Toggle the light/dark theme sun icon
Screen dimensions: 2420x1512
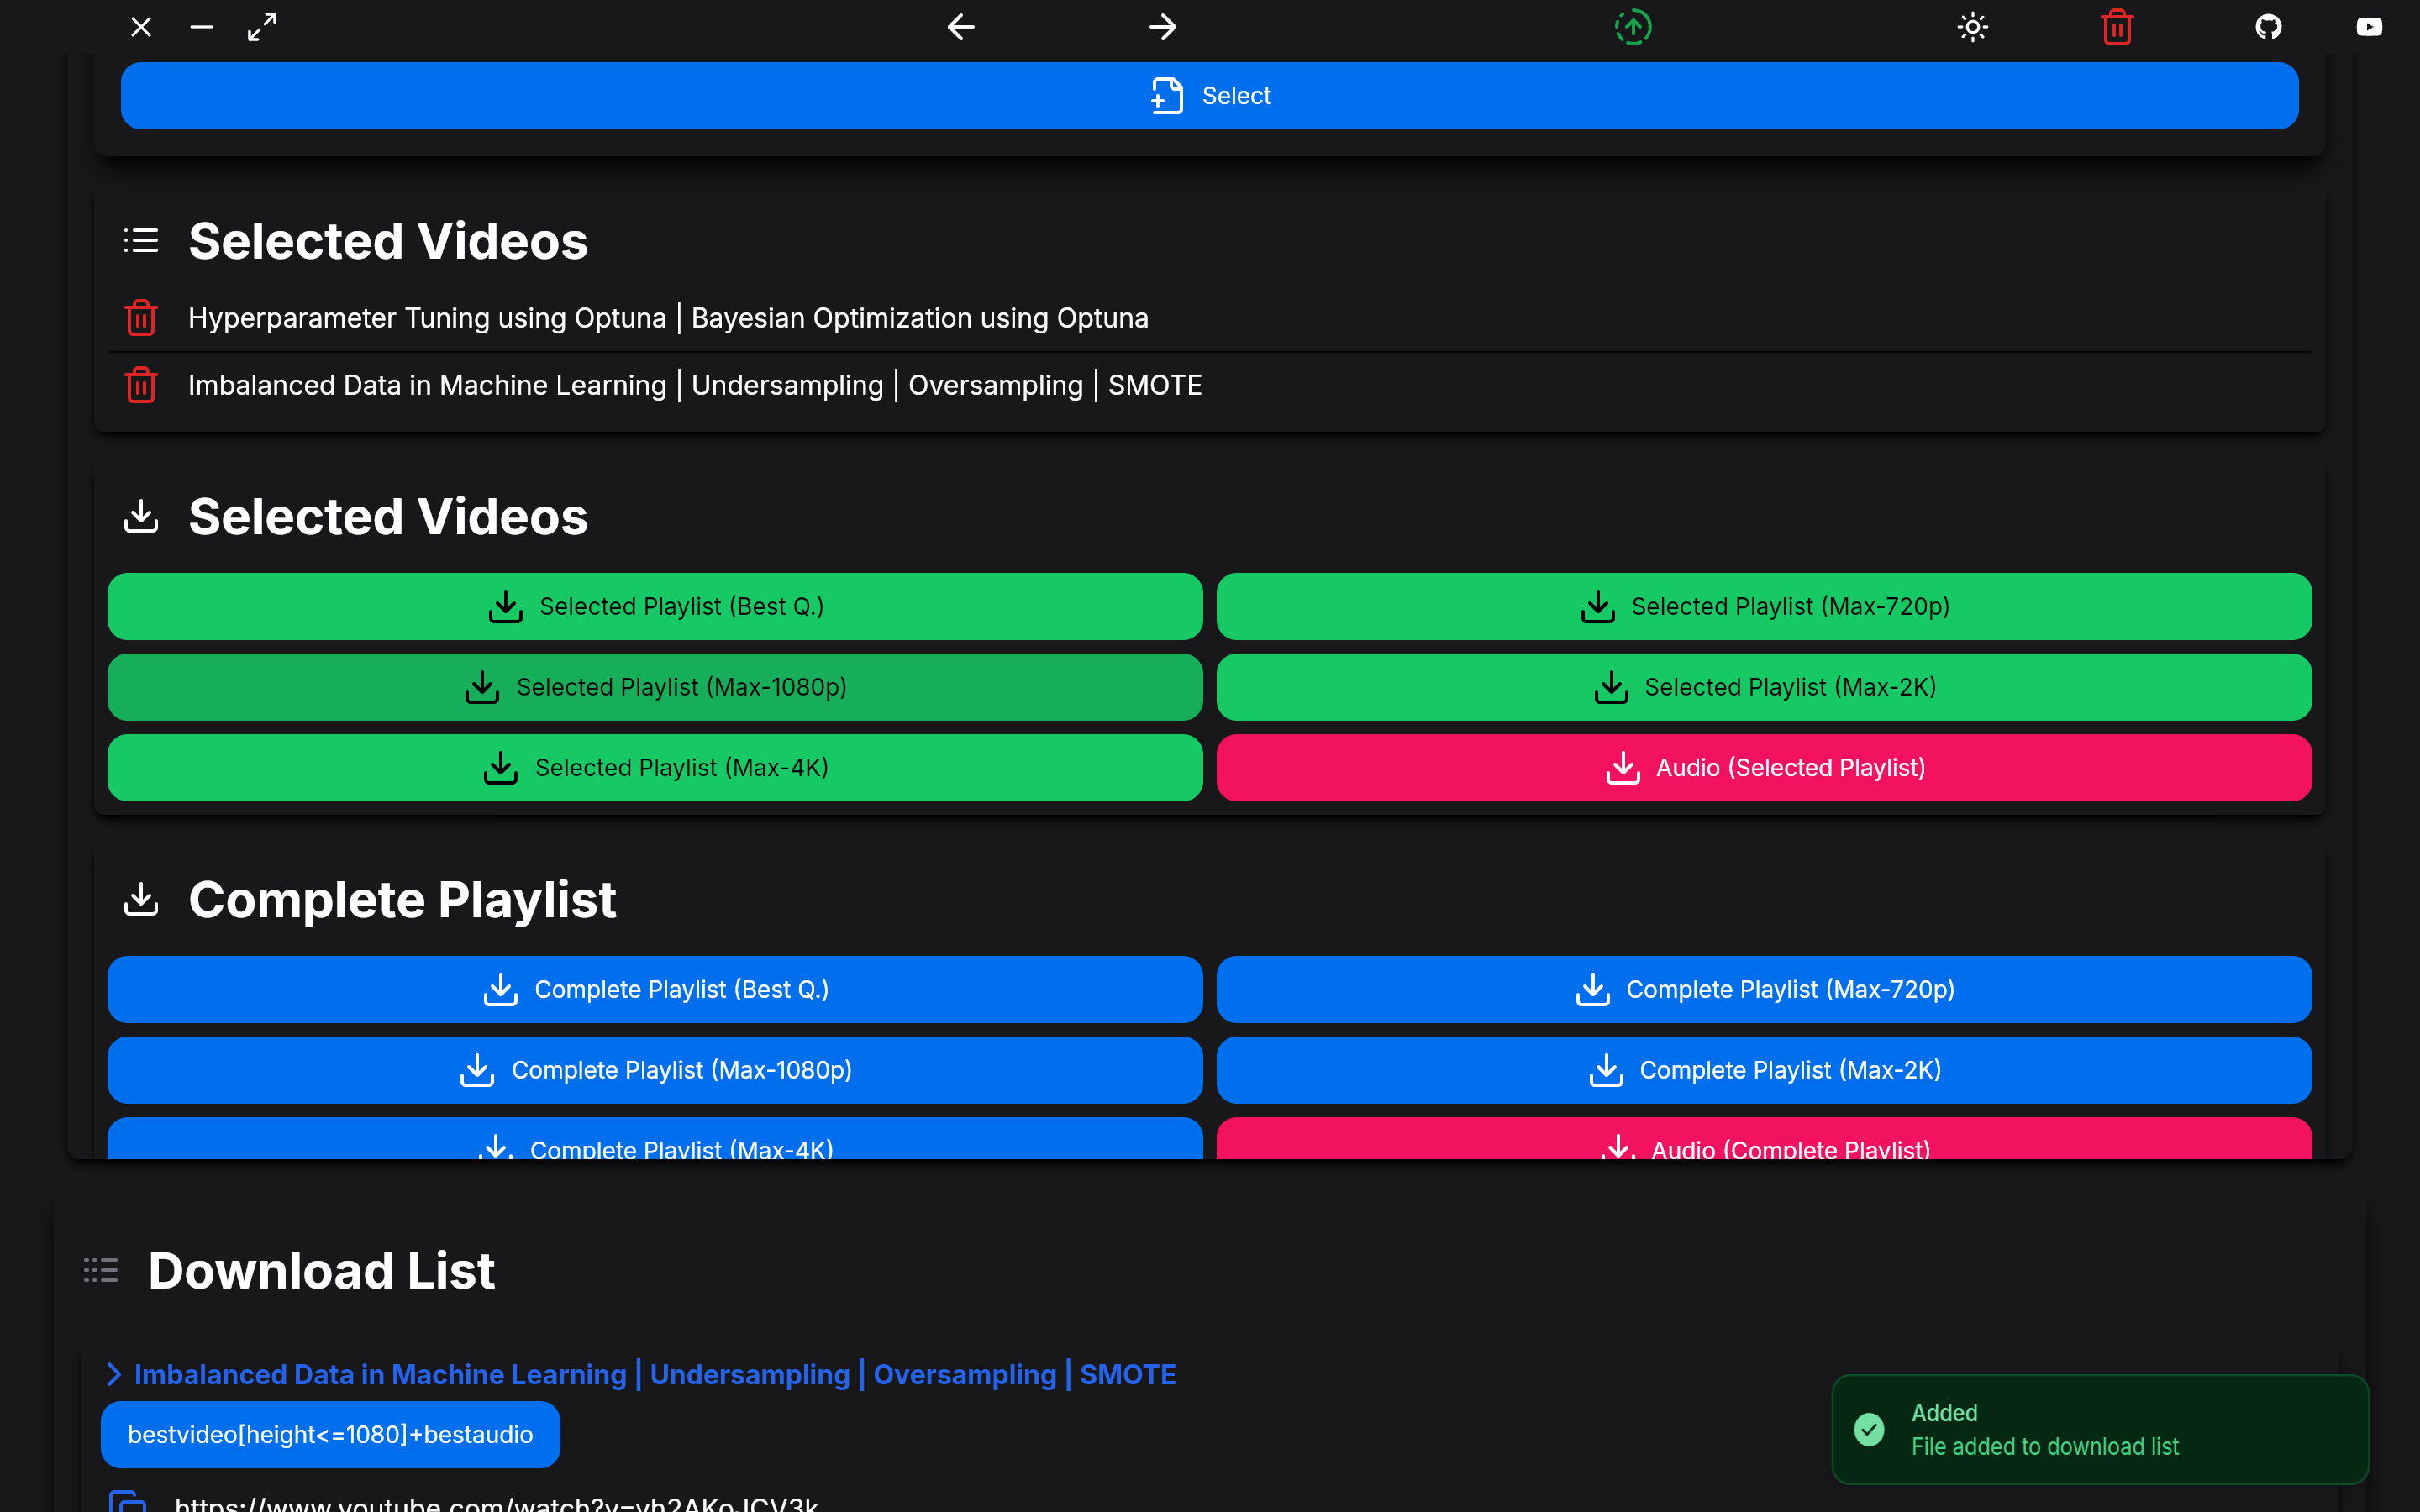click(x=1972, y=27)
